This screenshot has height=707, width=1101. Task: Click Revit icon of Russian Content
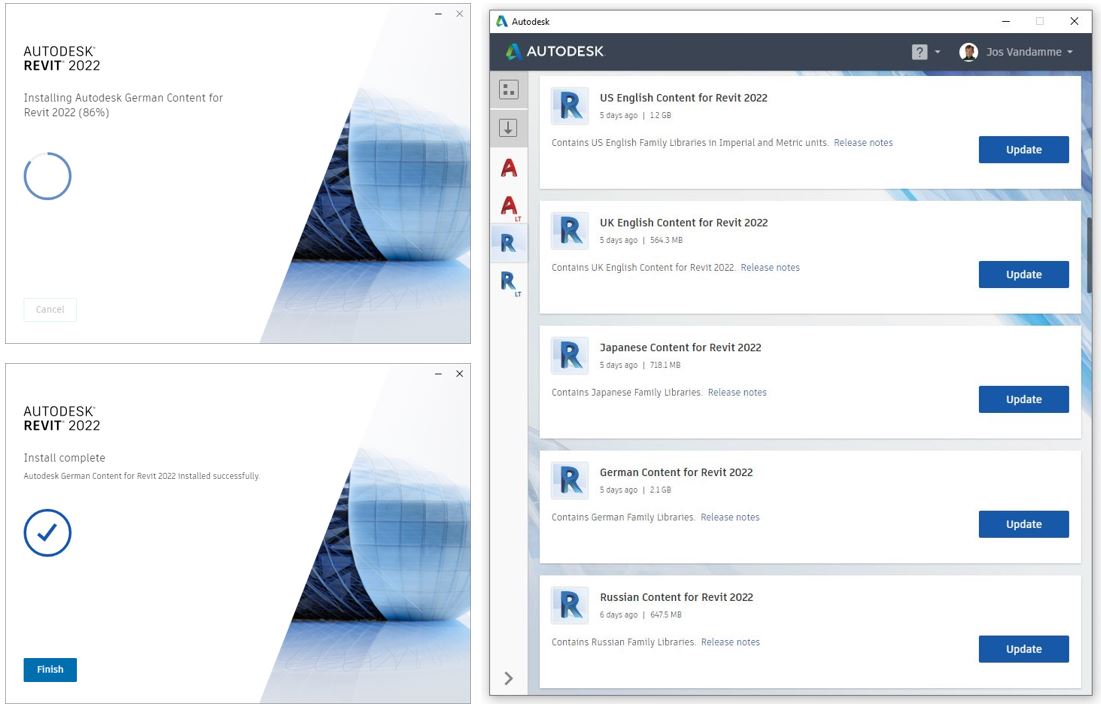click(x=569, y=606)
